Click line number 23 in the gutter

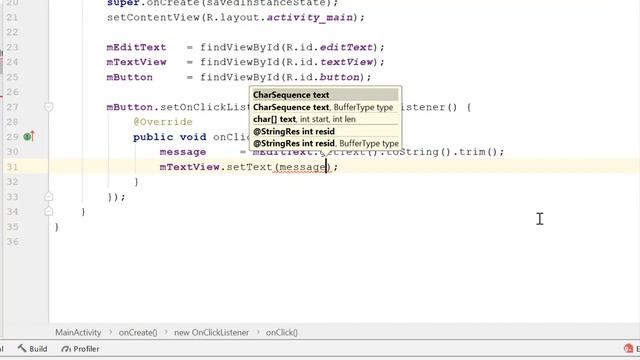(13, 47)
